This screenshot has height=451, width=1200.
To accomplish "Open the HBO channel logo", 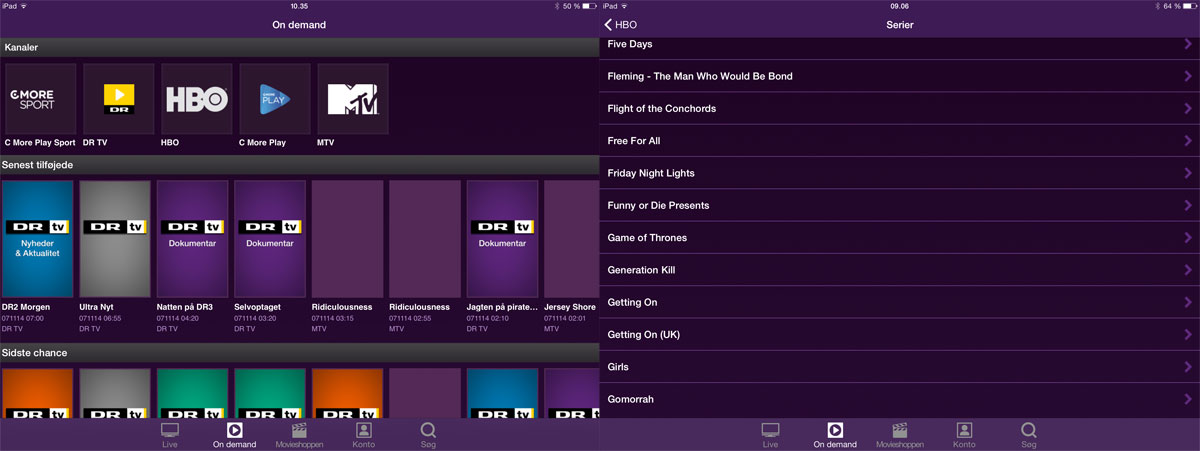I will 197,99.
